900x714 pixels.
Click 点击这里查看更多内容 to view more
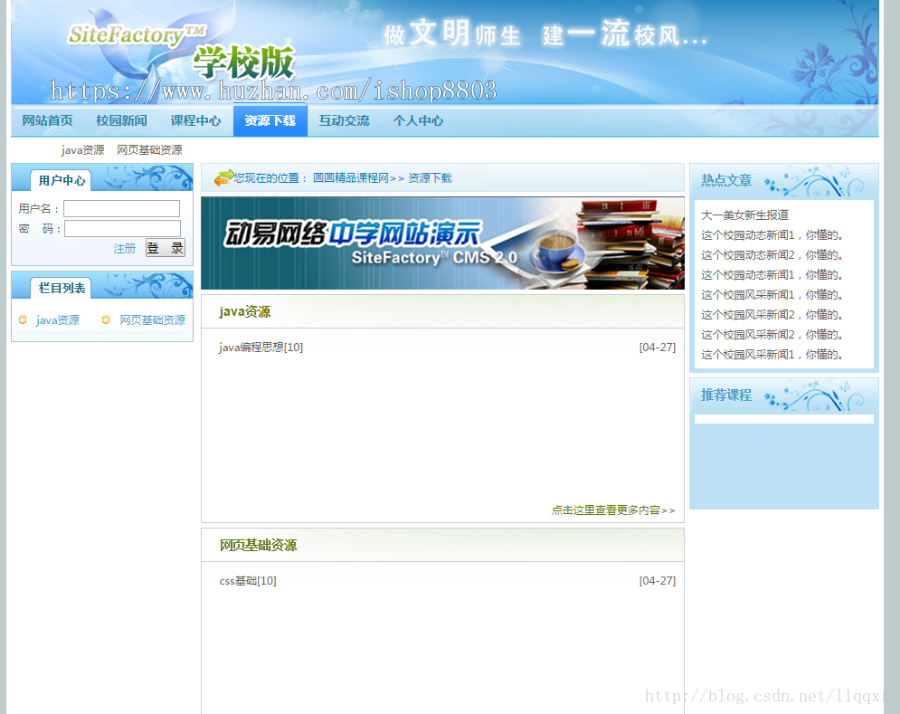click(x=614, y=510)
